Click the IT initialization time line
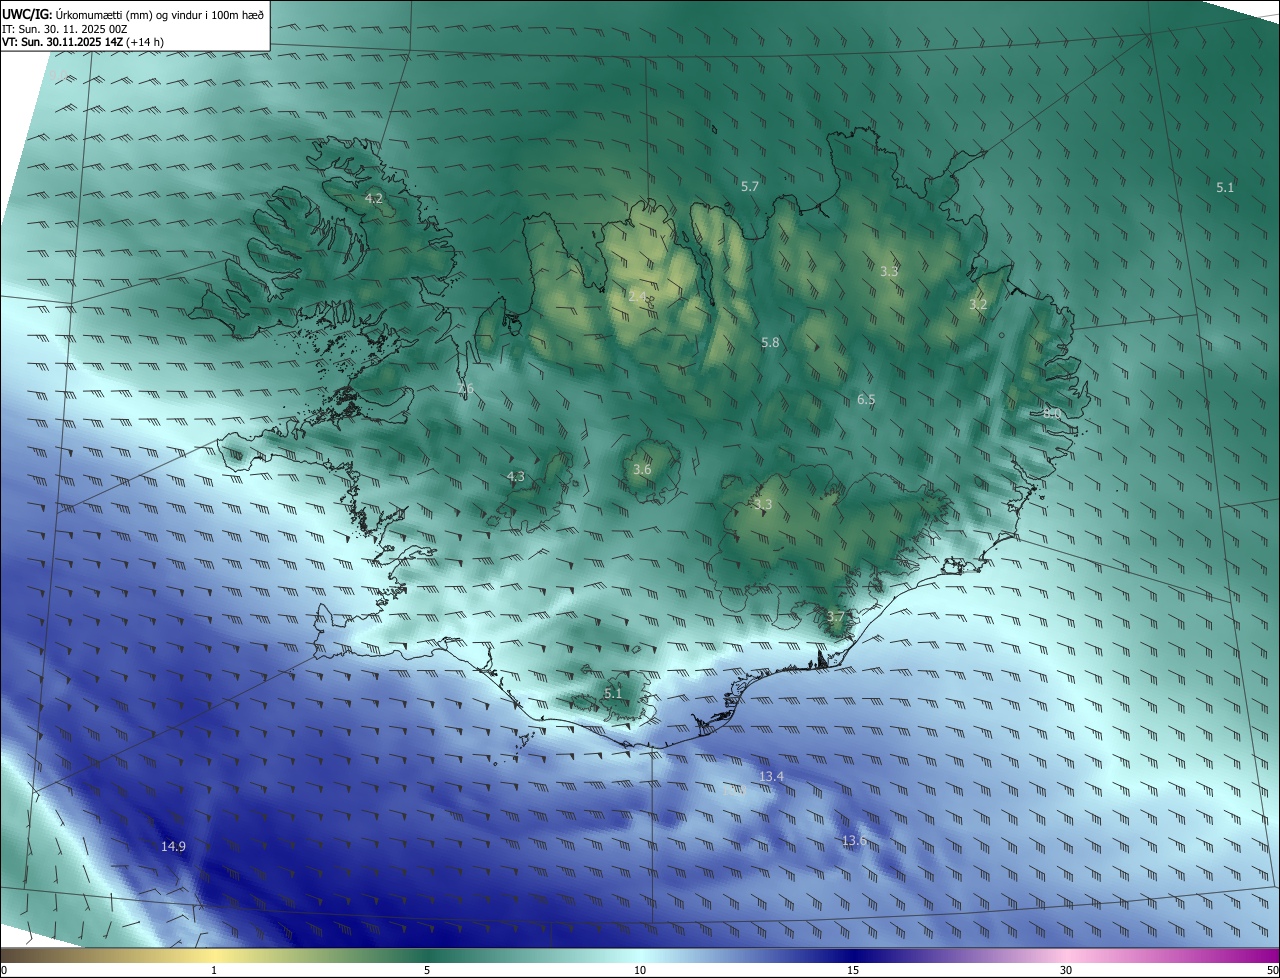Screen dimensions: 1280x978 65,29
